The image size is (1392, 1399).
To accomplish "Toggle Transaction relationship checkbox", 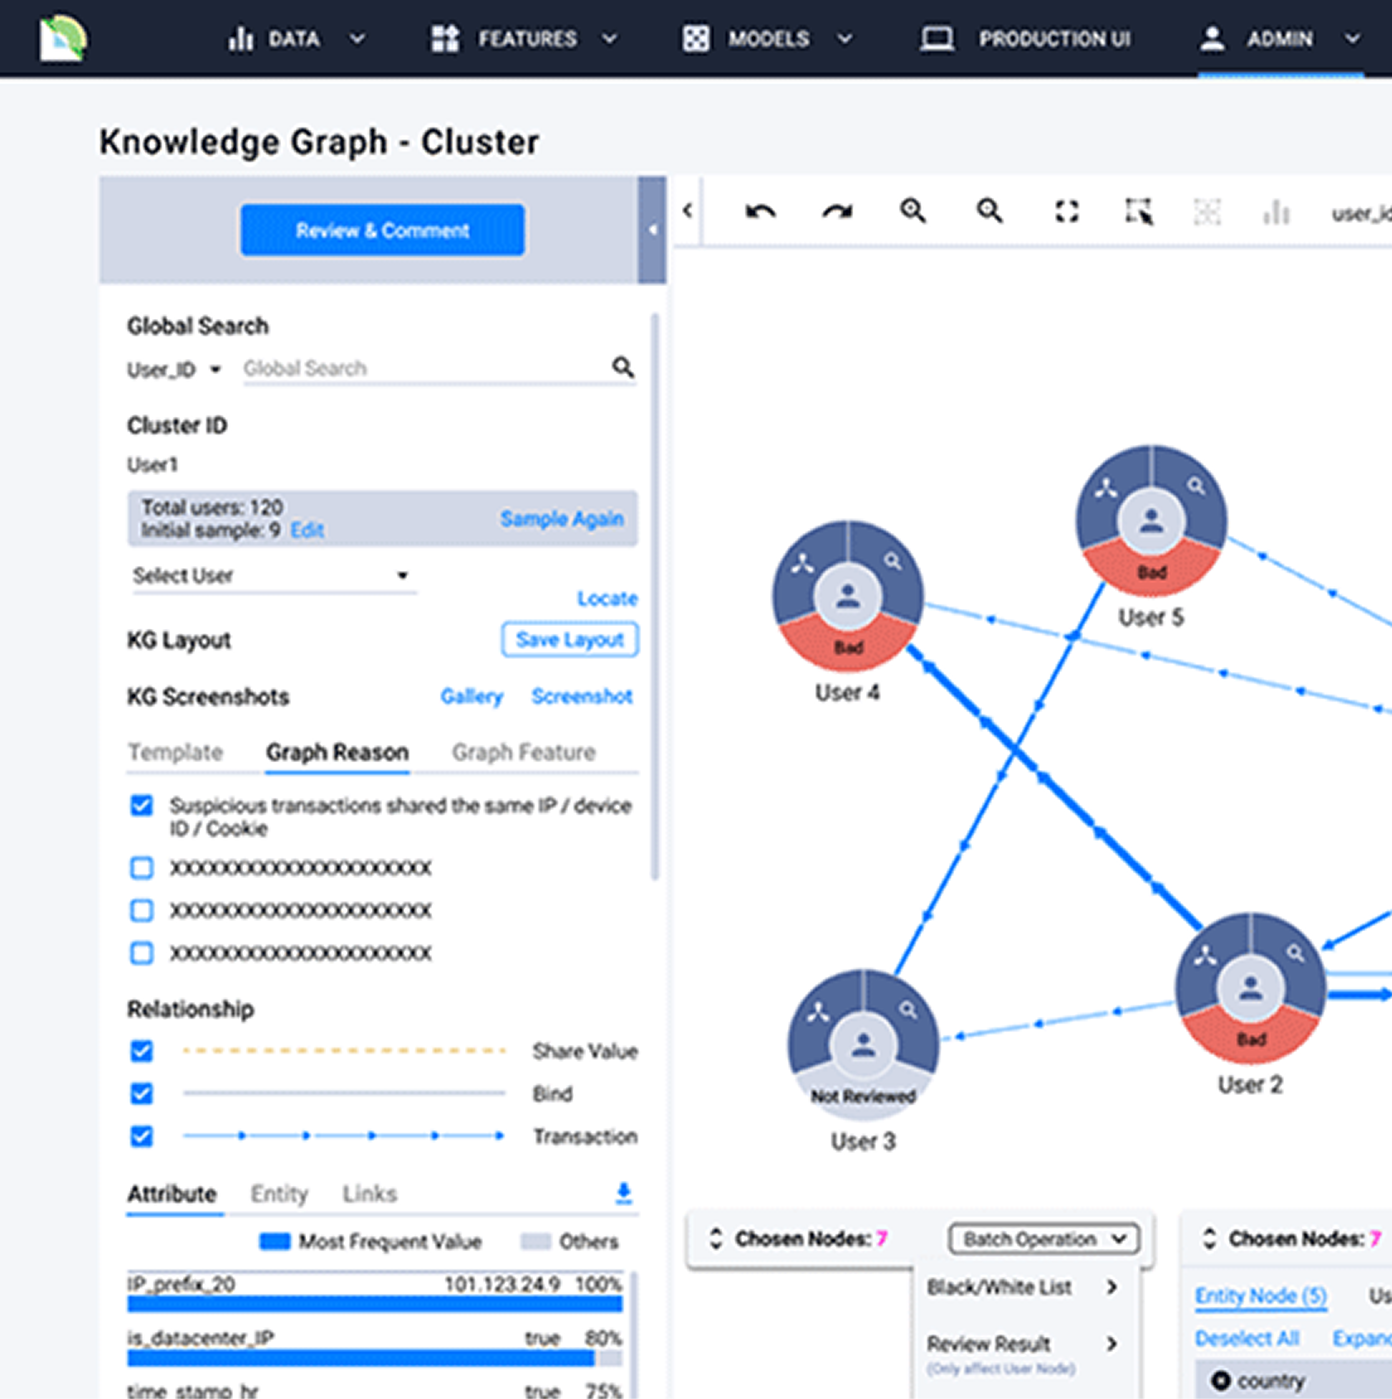I will pos(142,1137).
